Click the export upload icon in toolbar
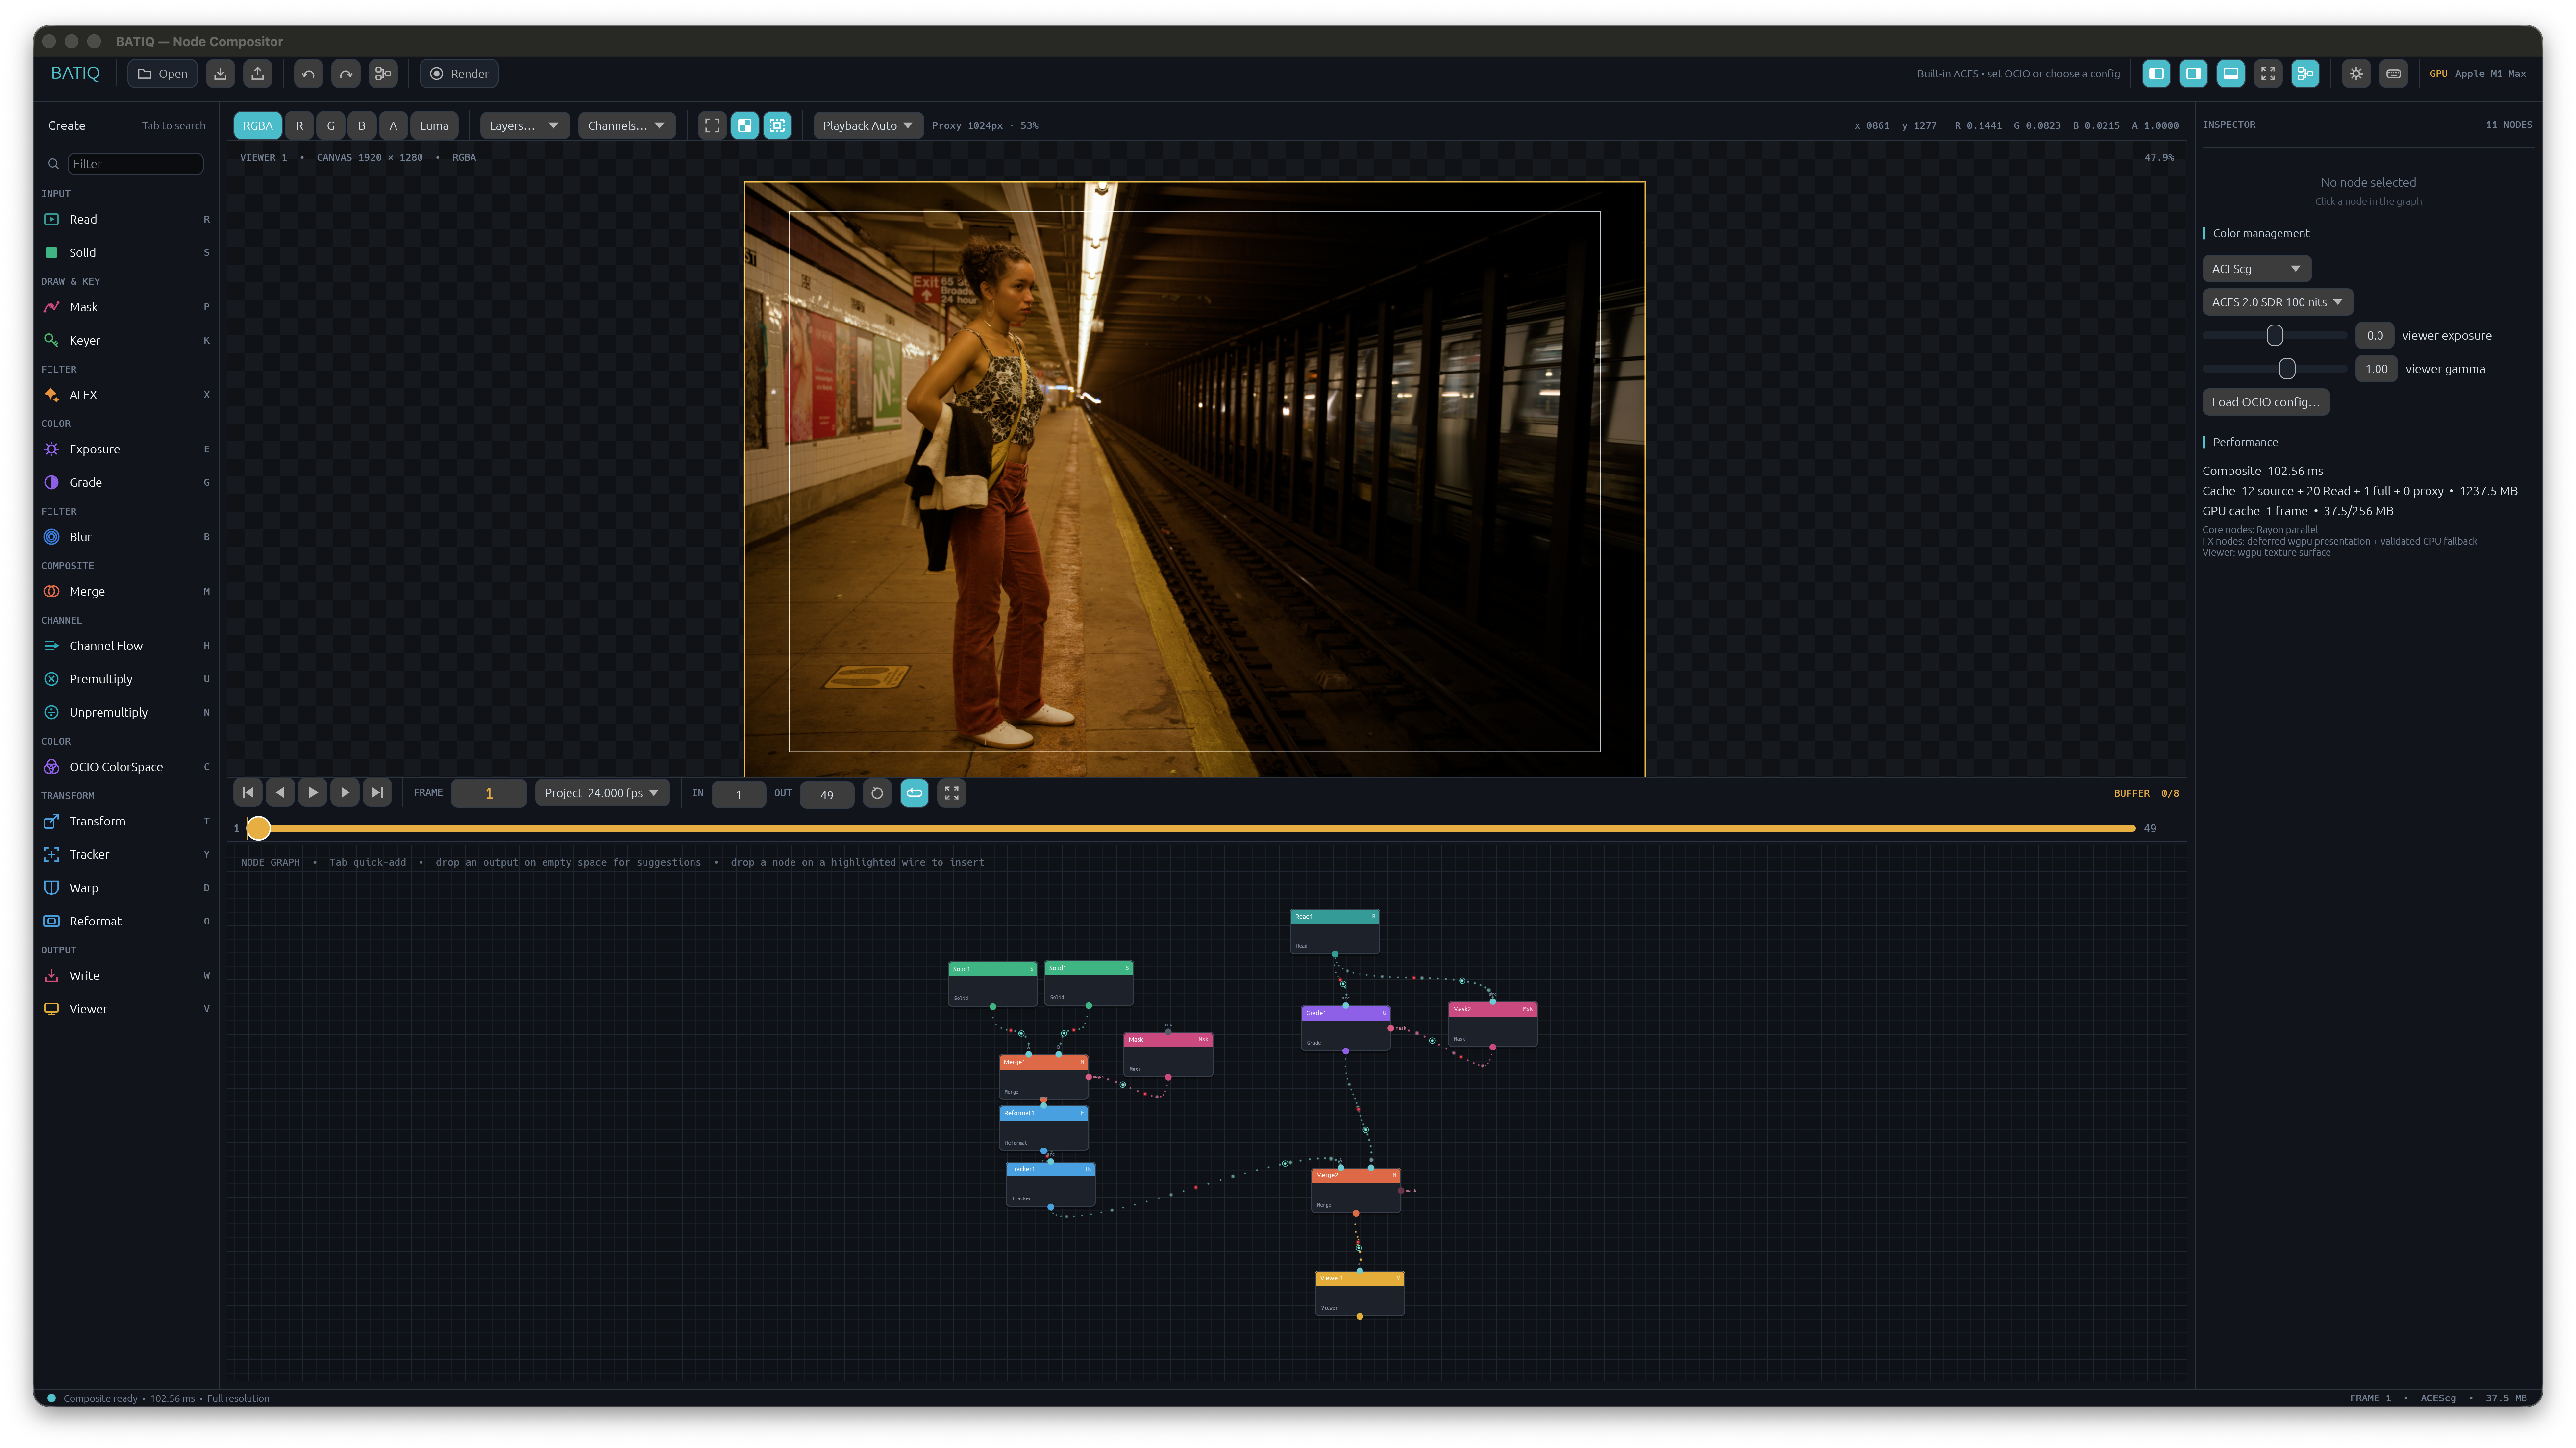 257,73
